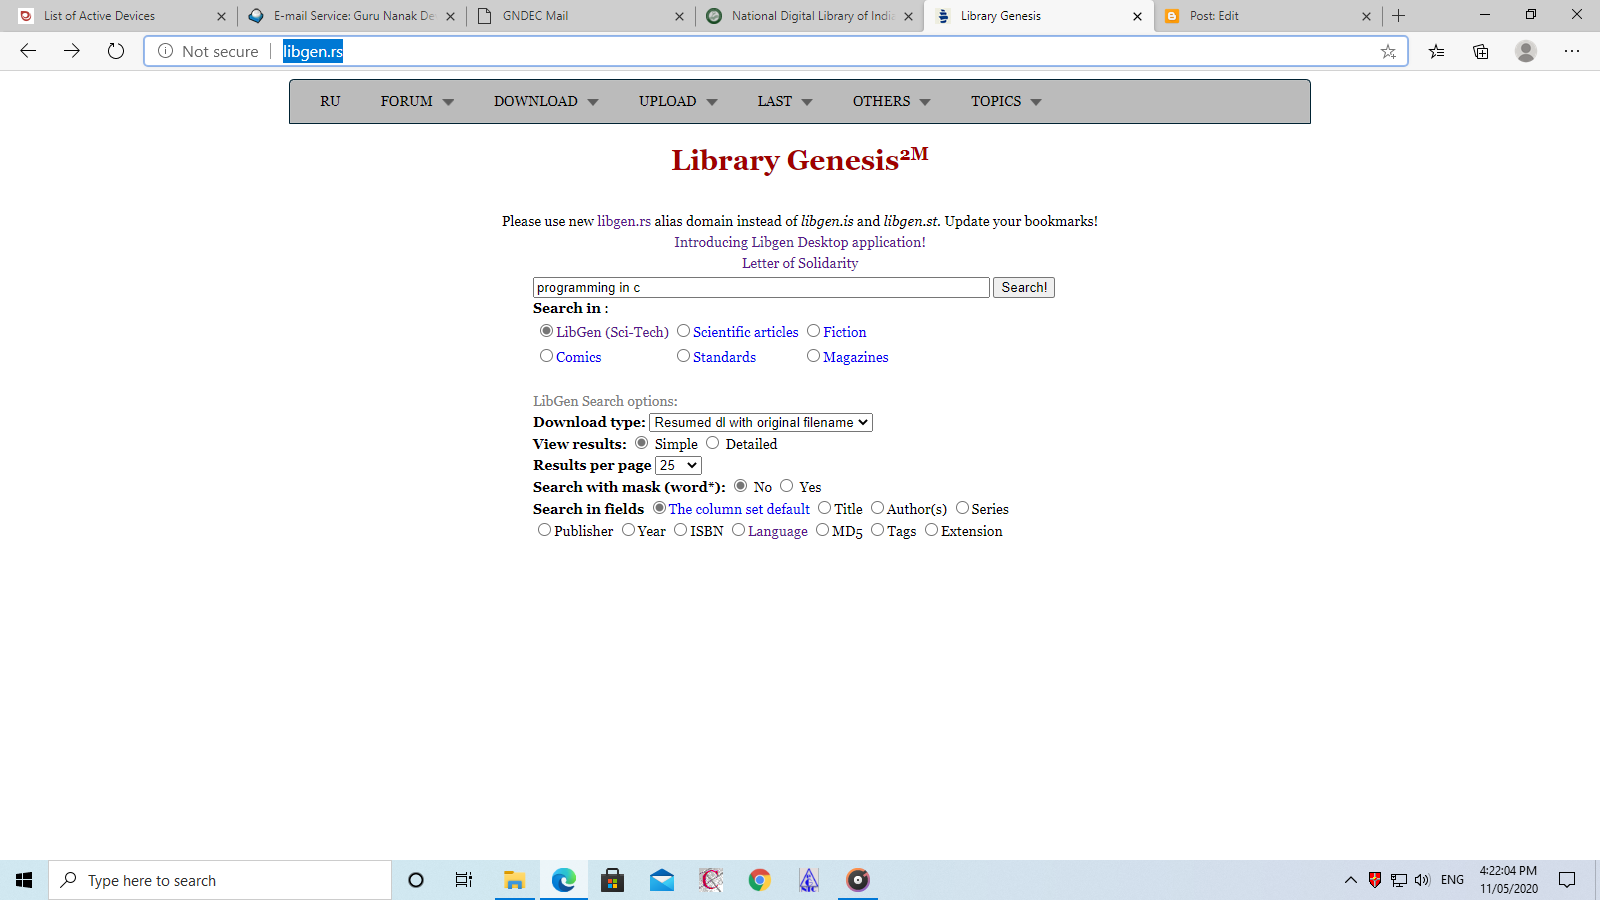
Task: Click the Library Genesis title heading
Action: click(x=800, y=159)
